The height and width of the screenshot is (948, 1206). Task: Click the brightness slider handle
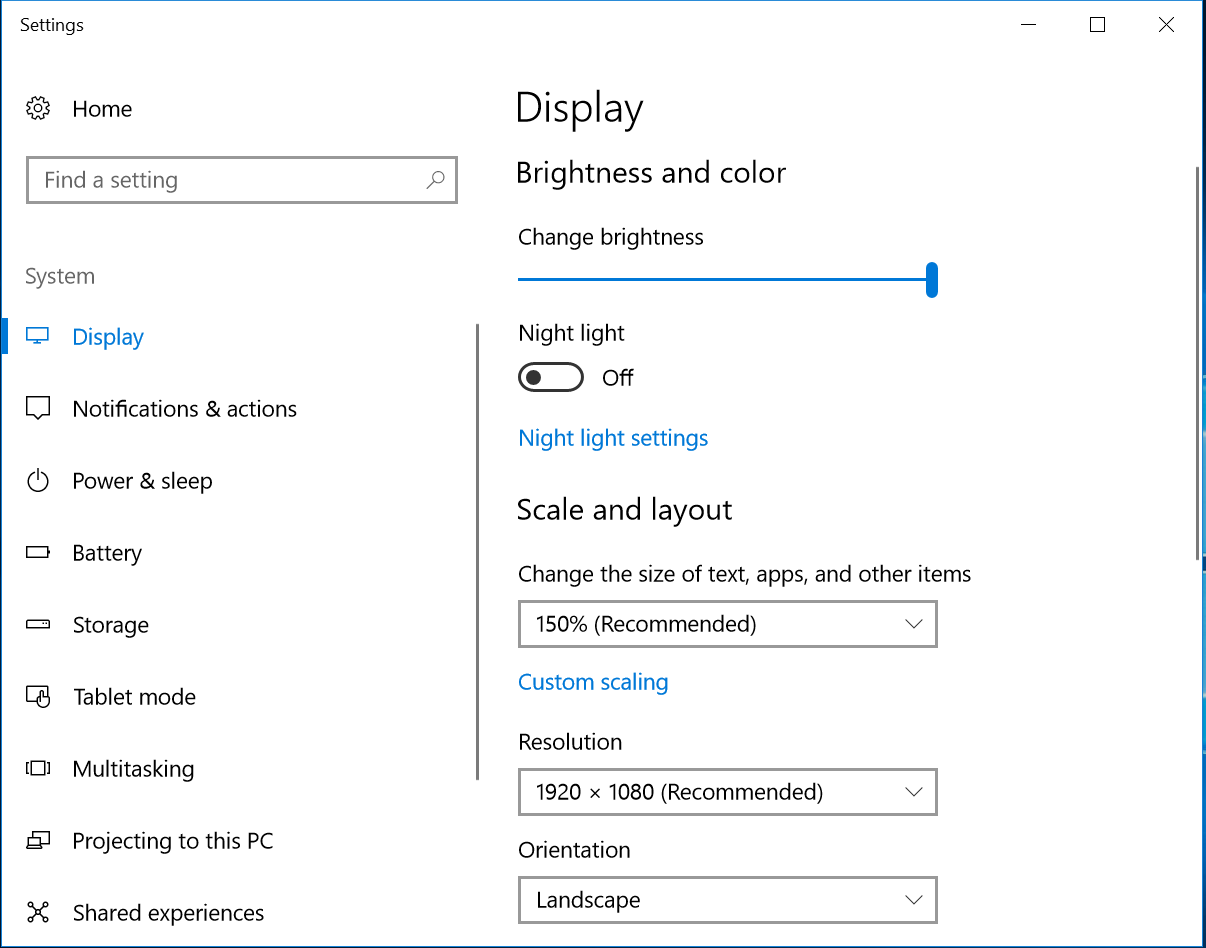pyautogui.click(x=932, y=280)
